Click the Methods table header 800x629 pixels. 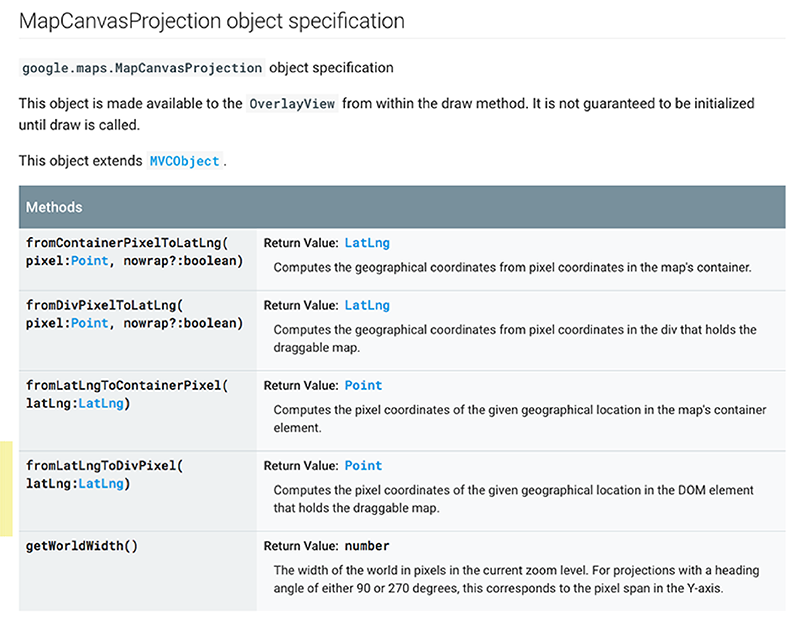tap(402, 207)
